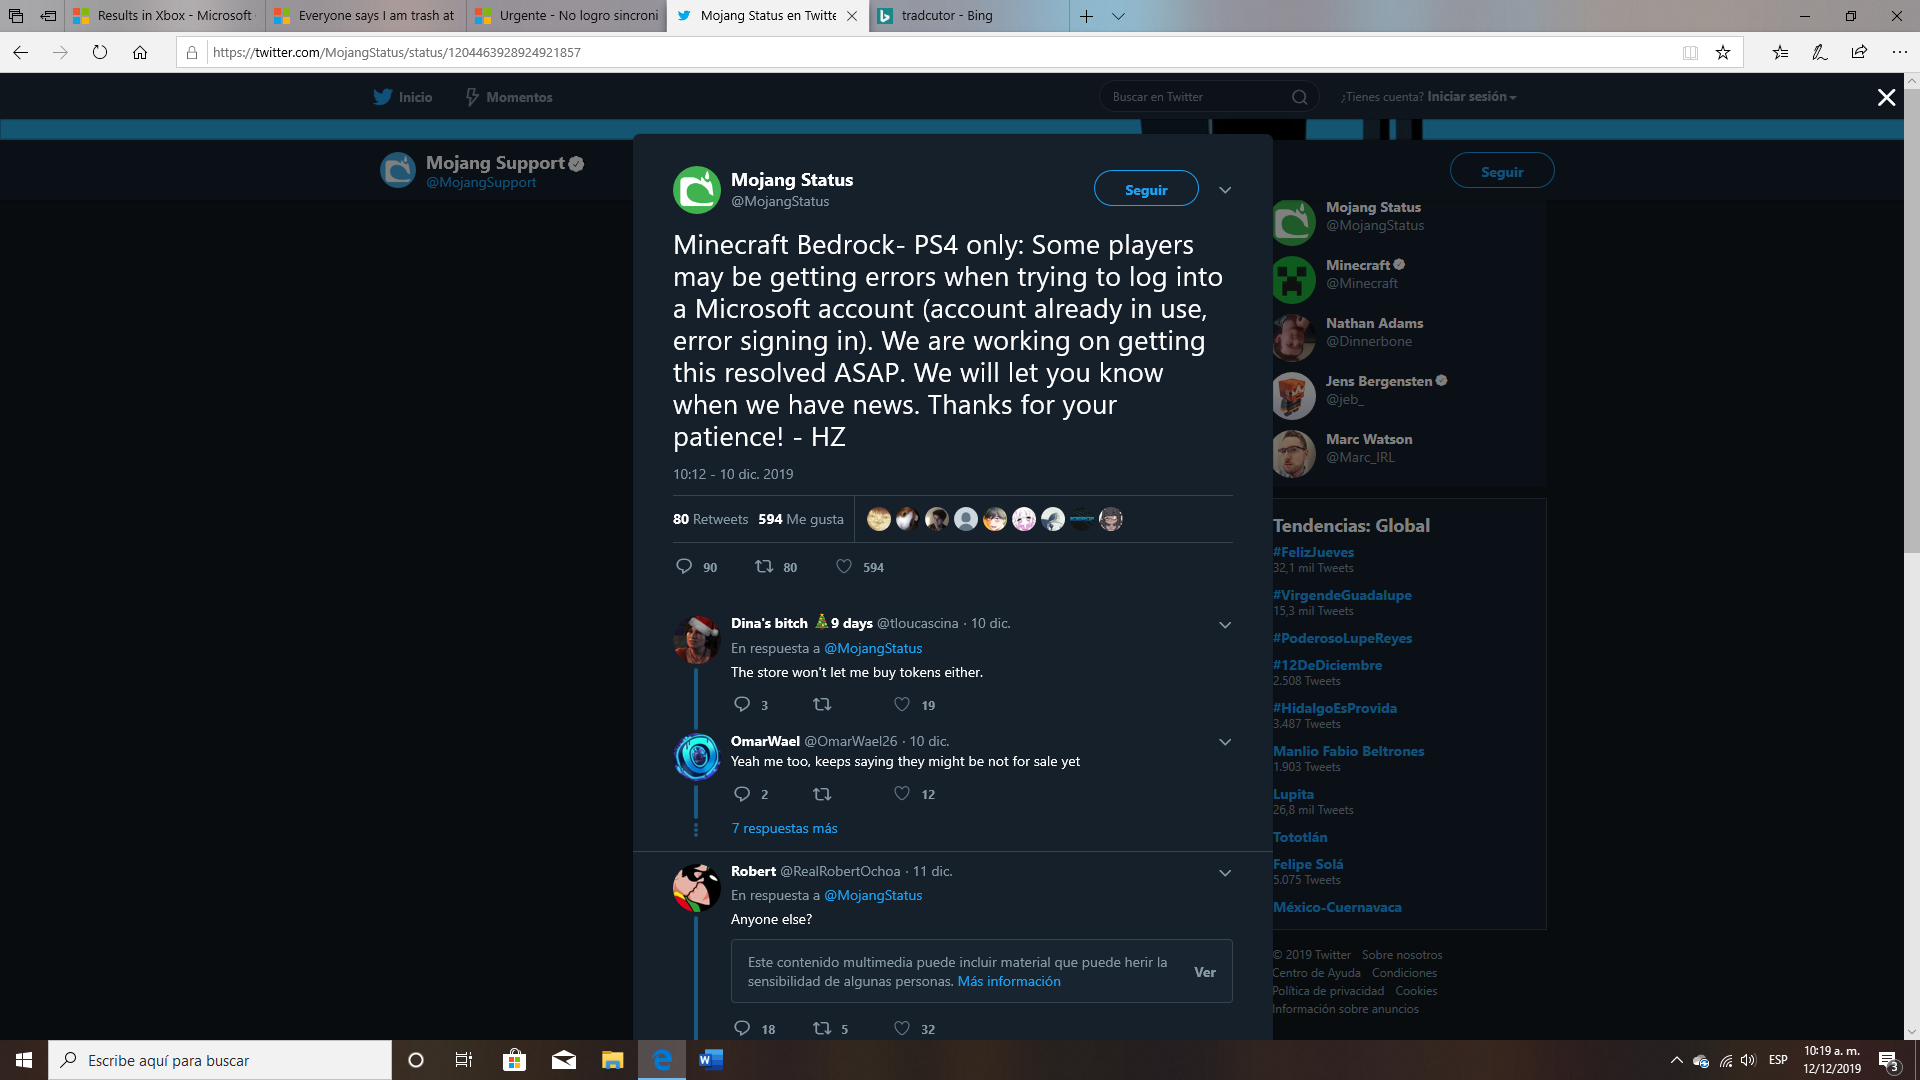
Task: Click the Mojang Status profile icon
Action: coord(696,189)
